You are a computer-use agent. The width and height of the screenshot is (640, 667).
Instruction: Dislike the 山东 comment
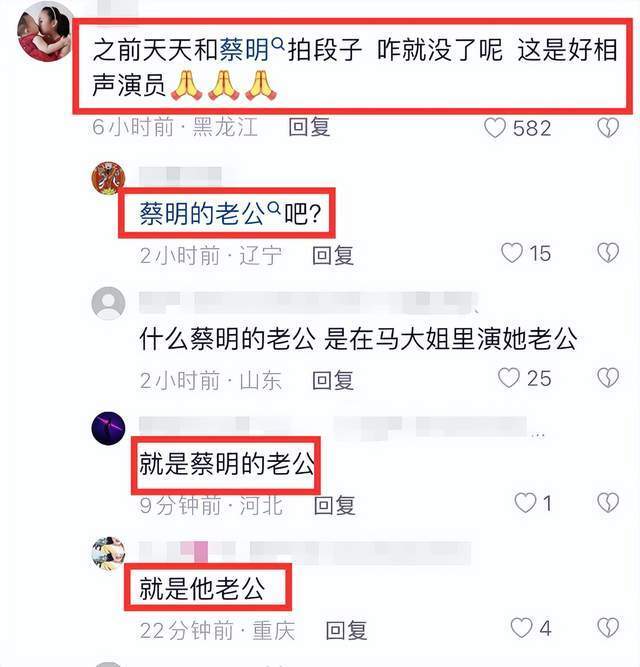point(608,377)
